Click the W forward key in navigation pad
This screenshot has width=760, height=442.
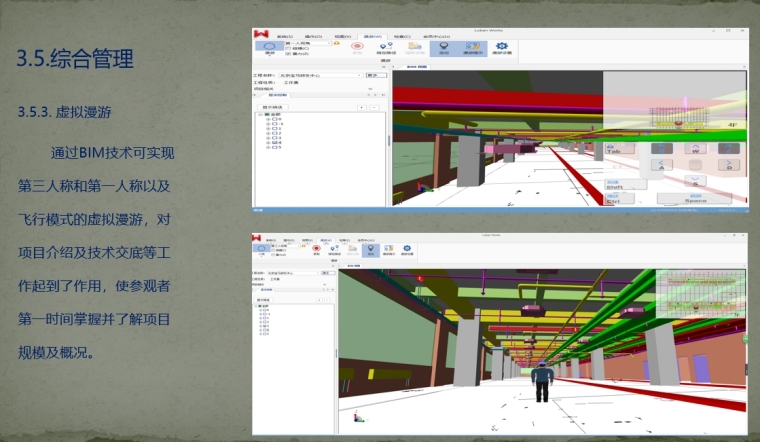pyautogui.click(x=694, y=148)
